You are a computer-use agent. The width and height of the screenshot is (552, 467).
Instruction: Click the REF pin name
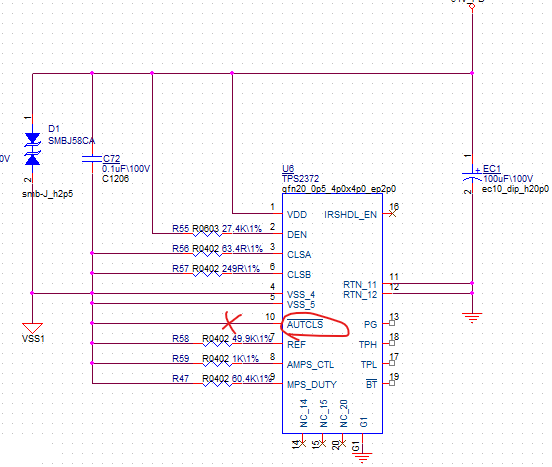click(296, 345)
